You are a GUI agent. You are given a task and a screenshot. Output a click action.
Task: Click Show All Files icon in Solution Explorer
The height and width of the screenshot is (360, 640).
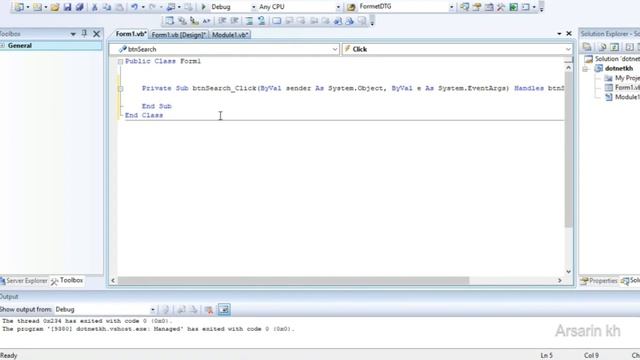[x=602, y=47]
